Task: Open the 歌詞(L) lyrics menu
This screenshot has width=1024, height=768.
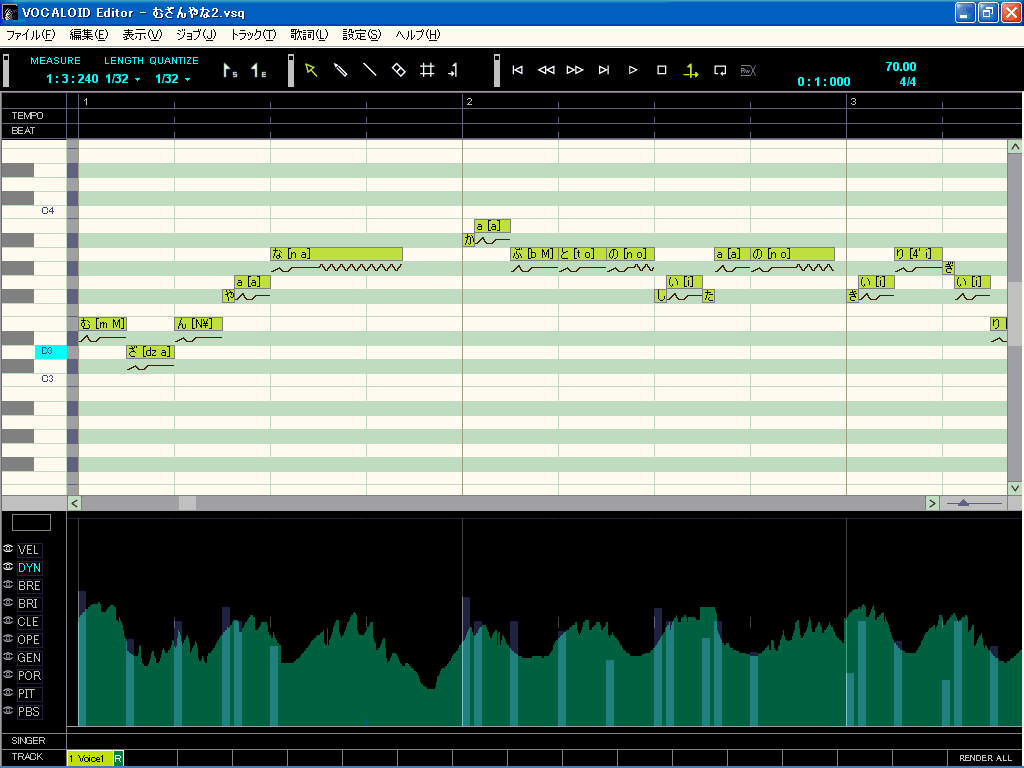Action: (309, 35)
